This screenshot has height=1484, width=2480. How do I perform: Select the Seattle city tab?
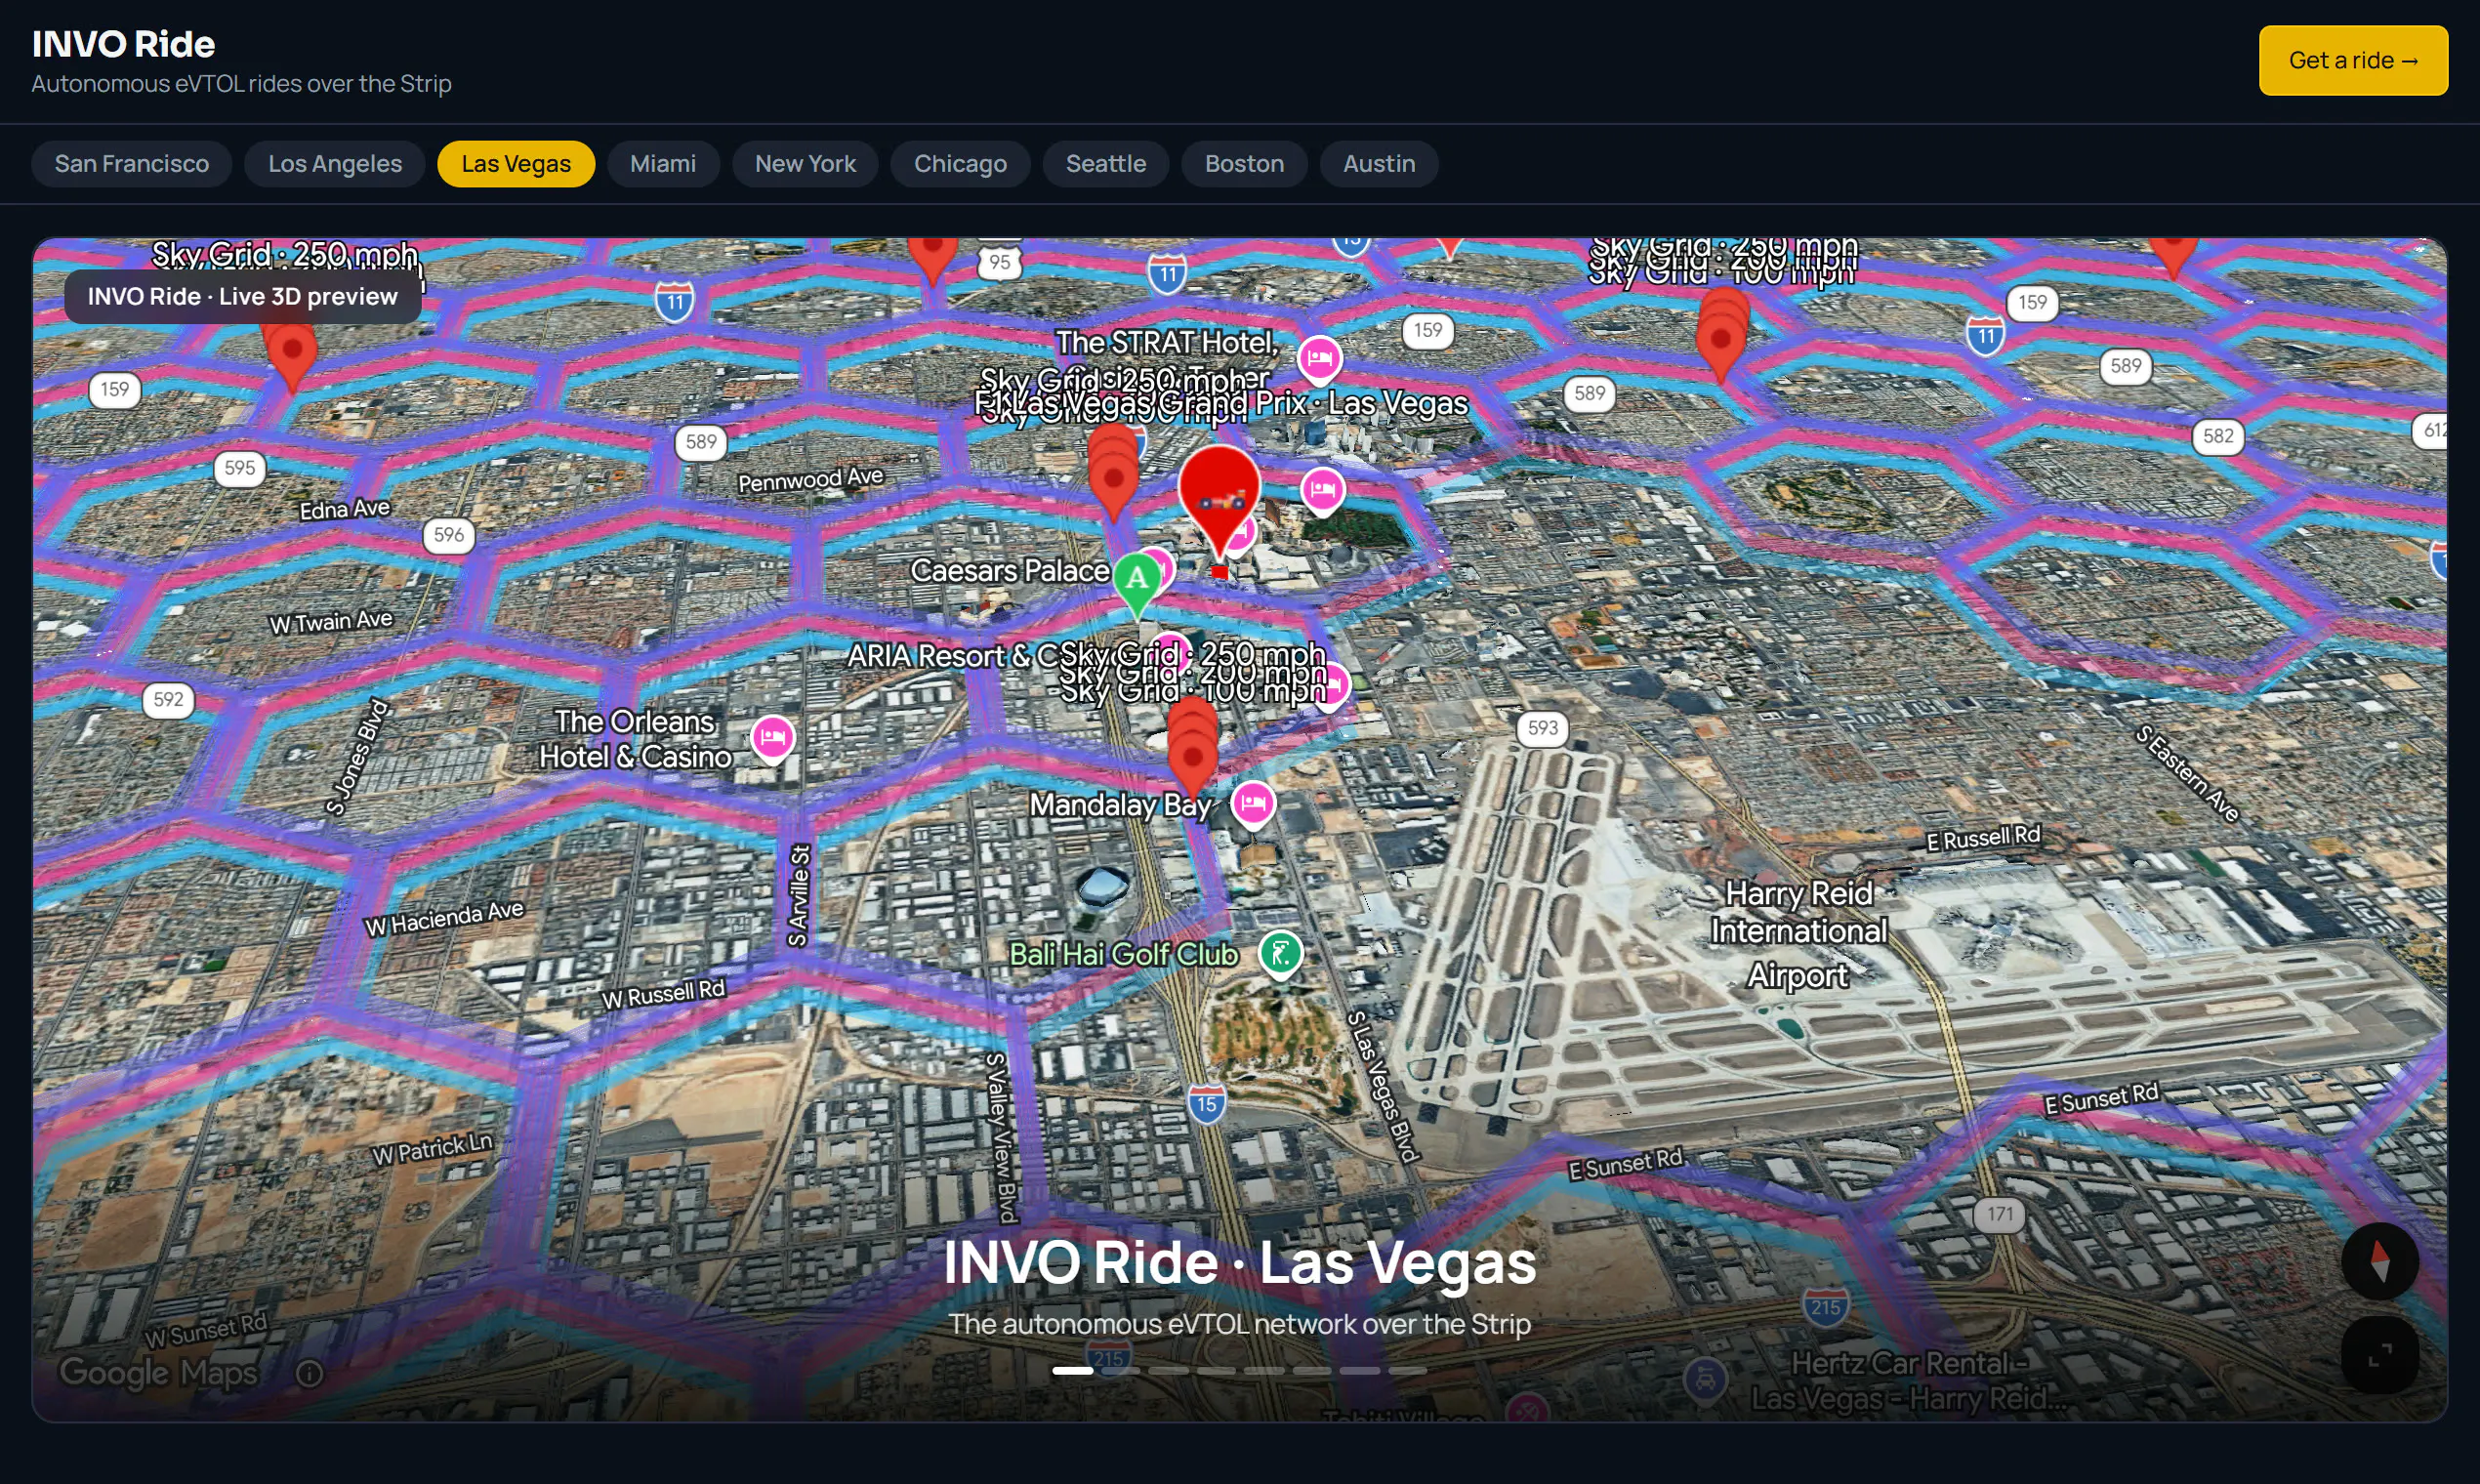coord(1106,164)
